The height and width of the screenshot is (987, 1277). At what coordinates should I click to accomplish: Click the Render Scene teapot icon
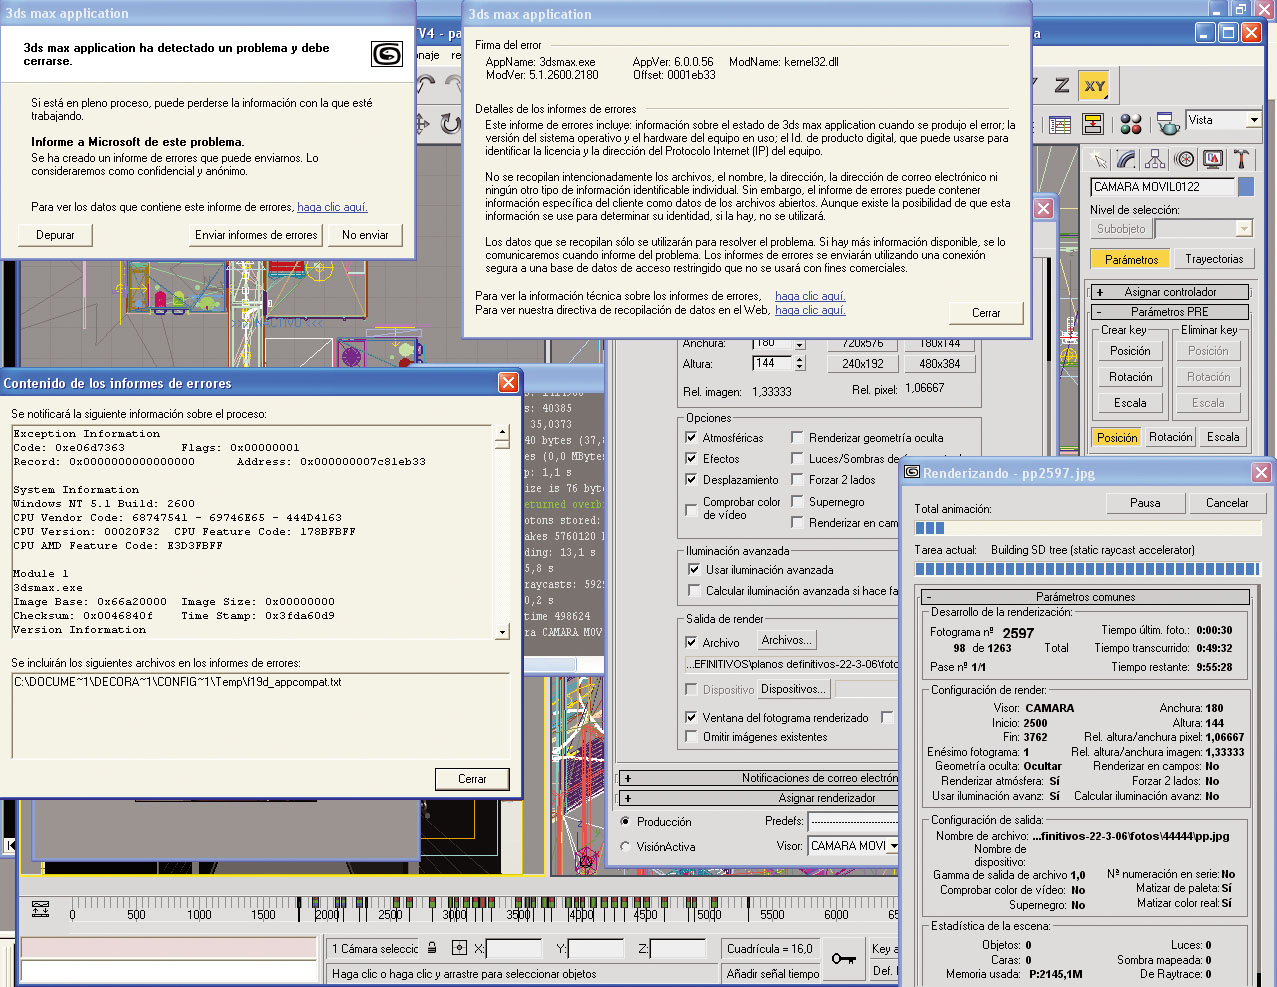pos(1168,125)
